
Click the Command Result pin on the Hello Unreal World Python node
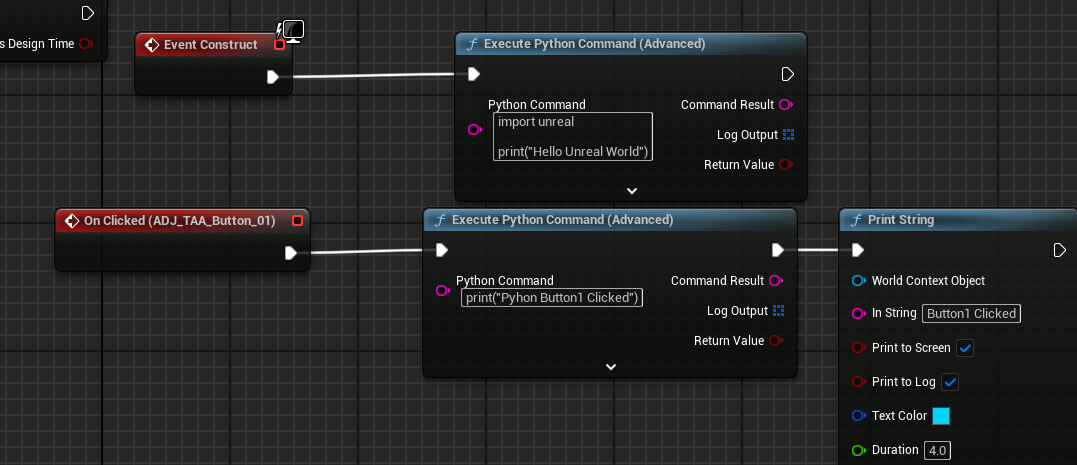(786, 105)
